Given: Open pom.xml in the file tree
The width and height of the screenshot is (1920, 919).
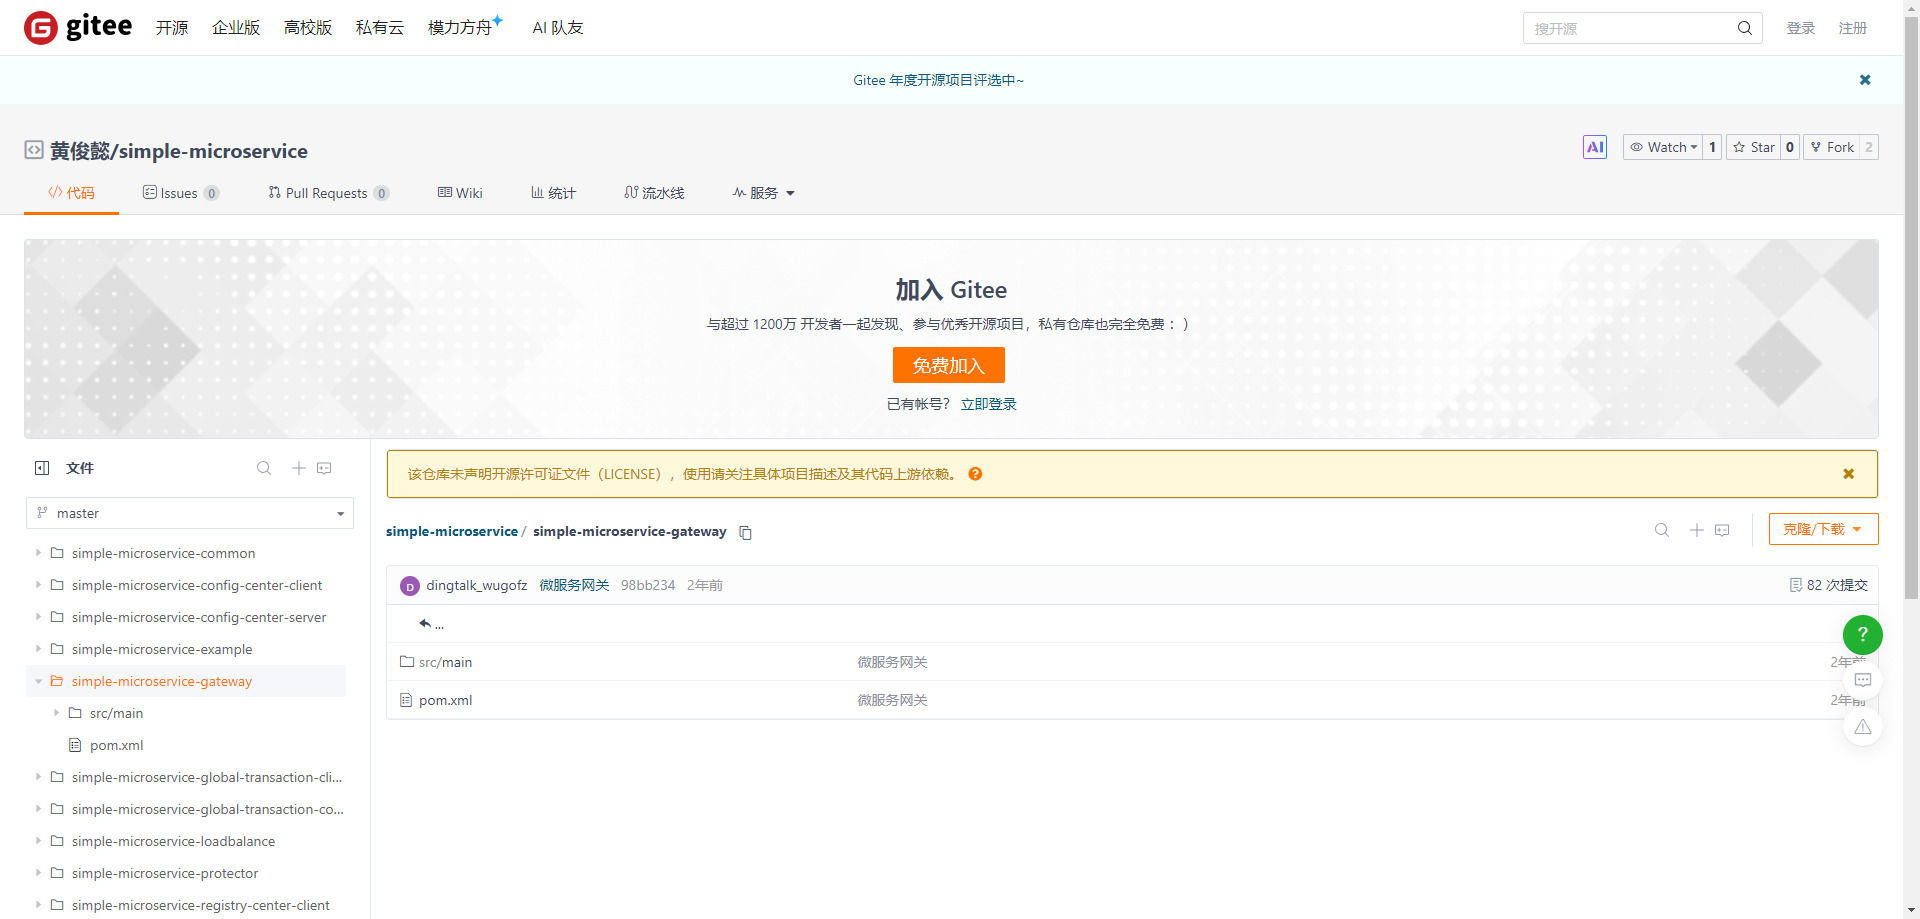Looking at the screenshot, I should click(x=116, y=745).
